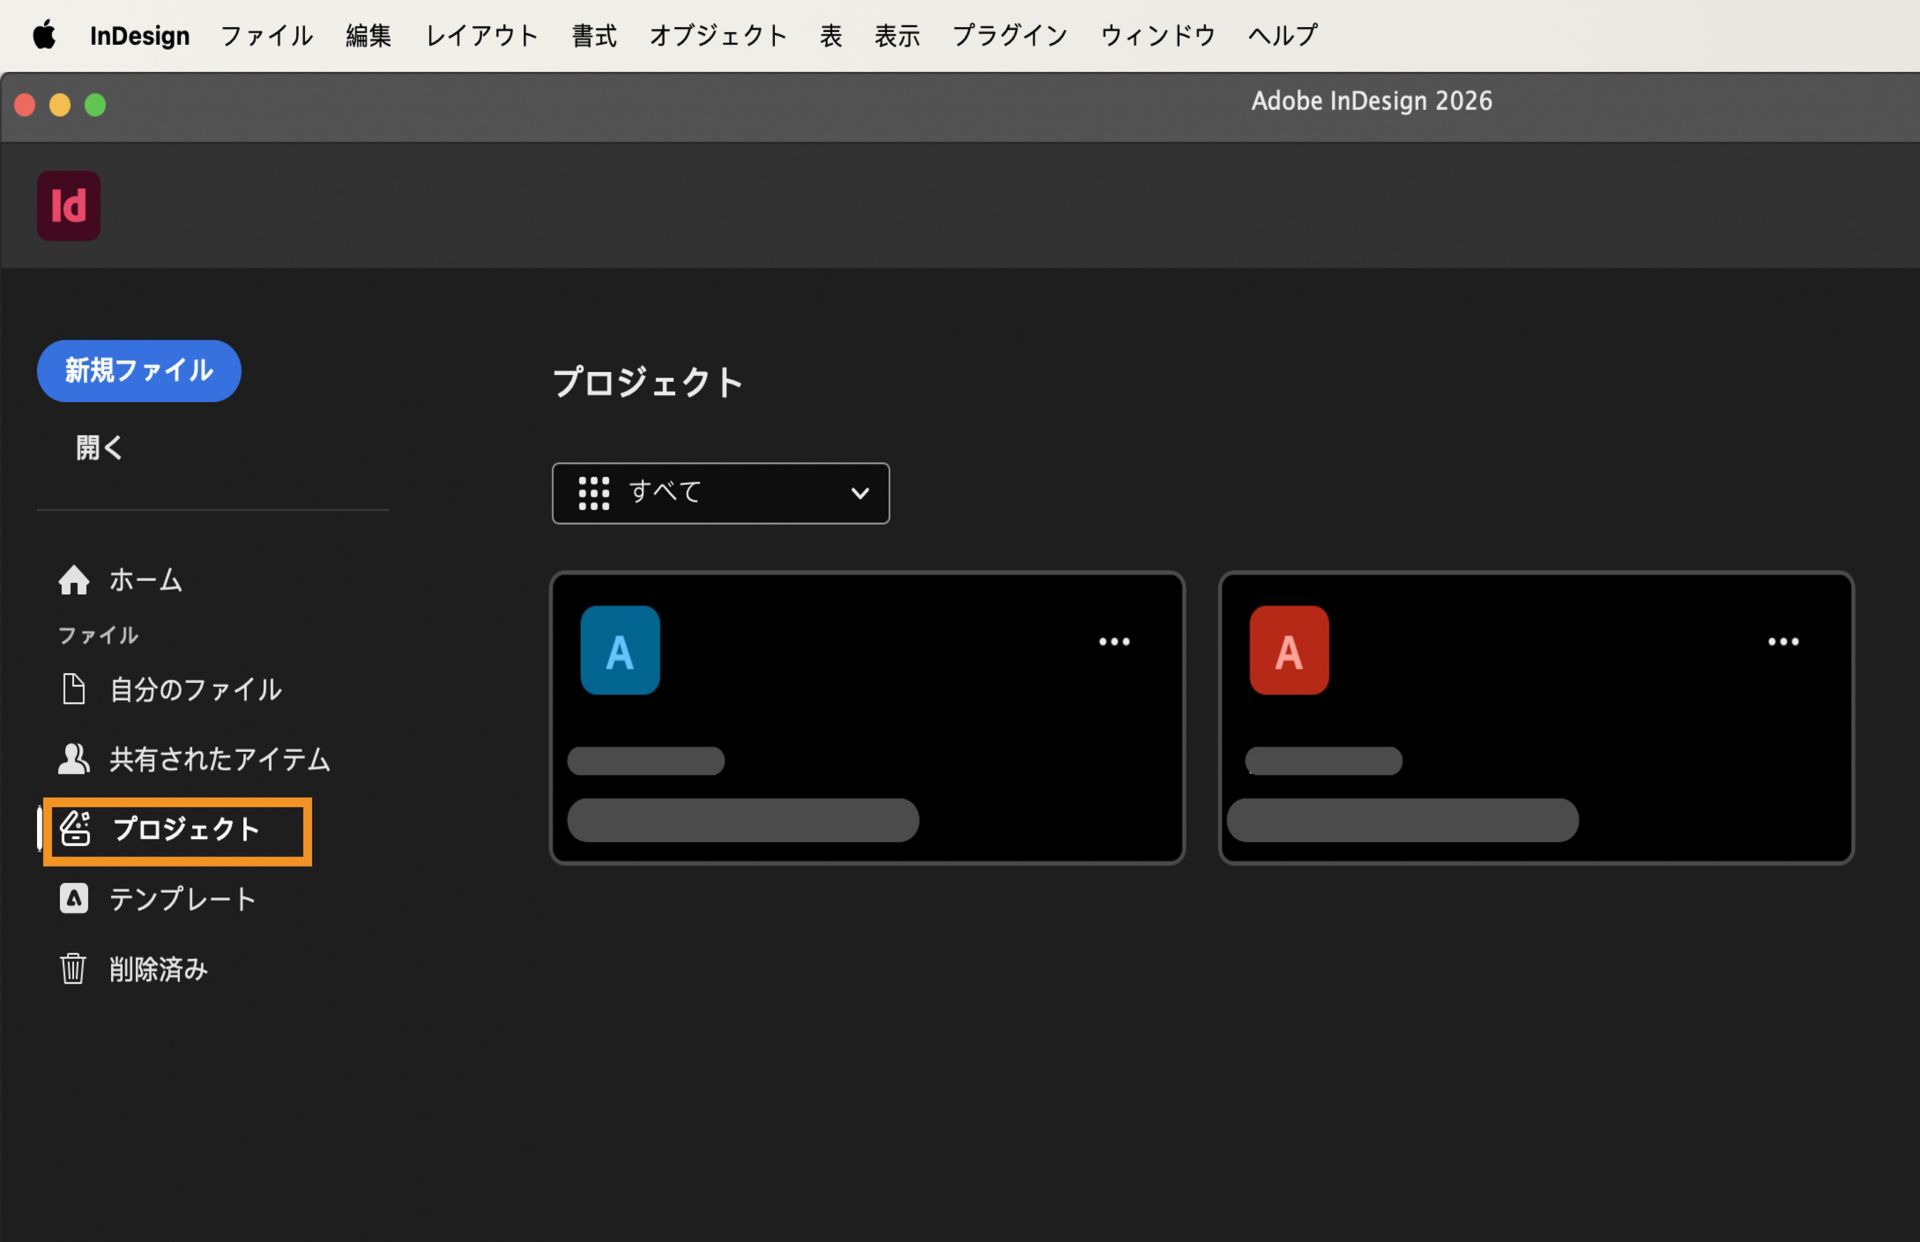
Task: Select ホーム in the sidebar
Action: tap(144, 580)
